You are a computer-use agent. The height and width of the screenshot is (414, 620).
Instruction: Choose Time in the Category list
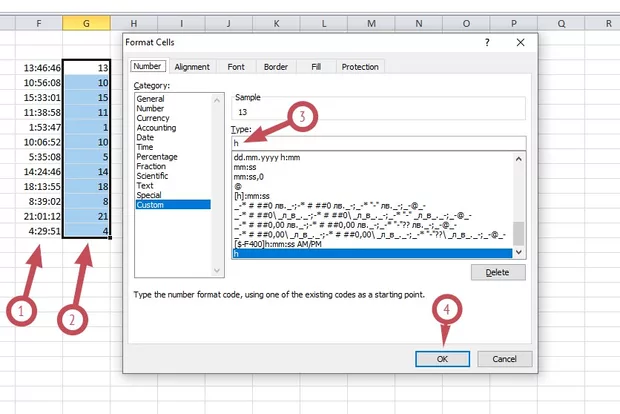[146, 148]
